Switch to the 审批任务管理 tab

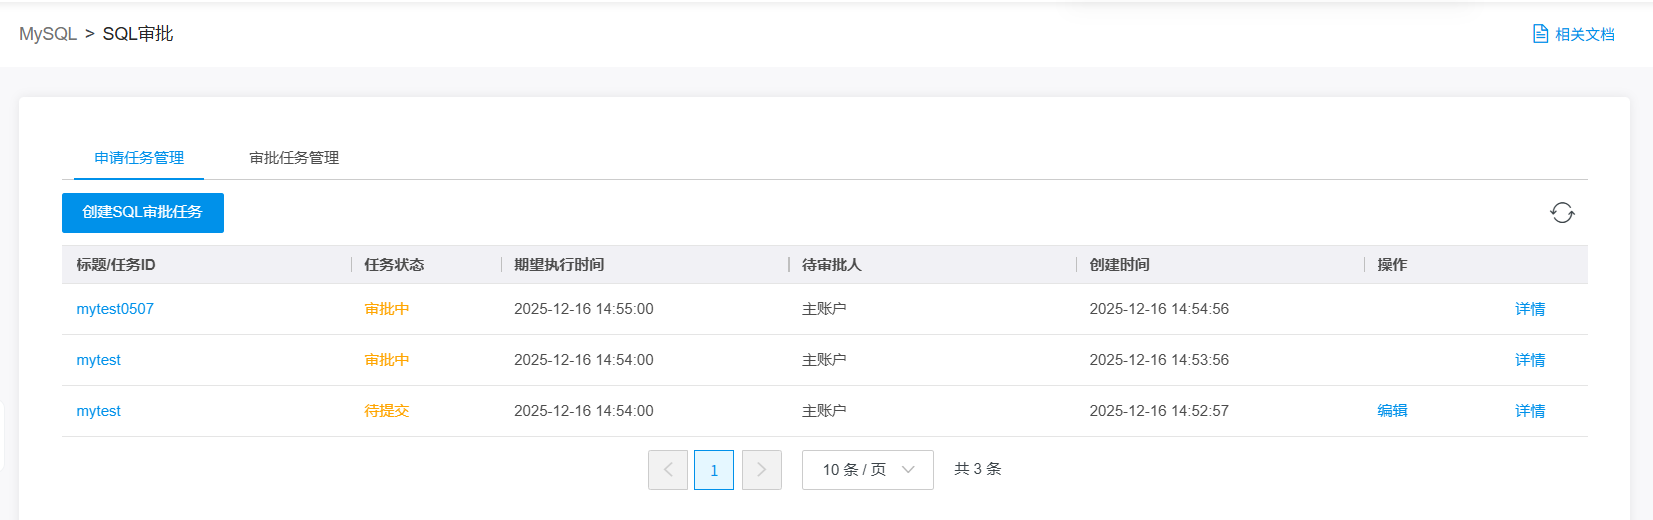(294, 158)
